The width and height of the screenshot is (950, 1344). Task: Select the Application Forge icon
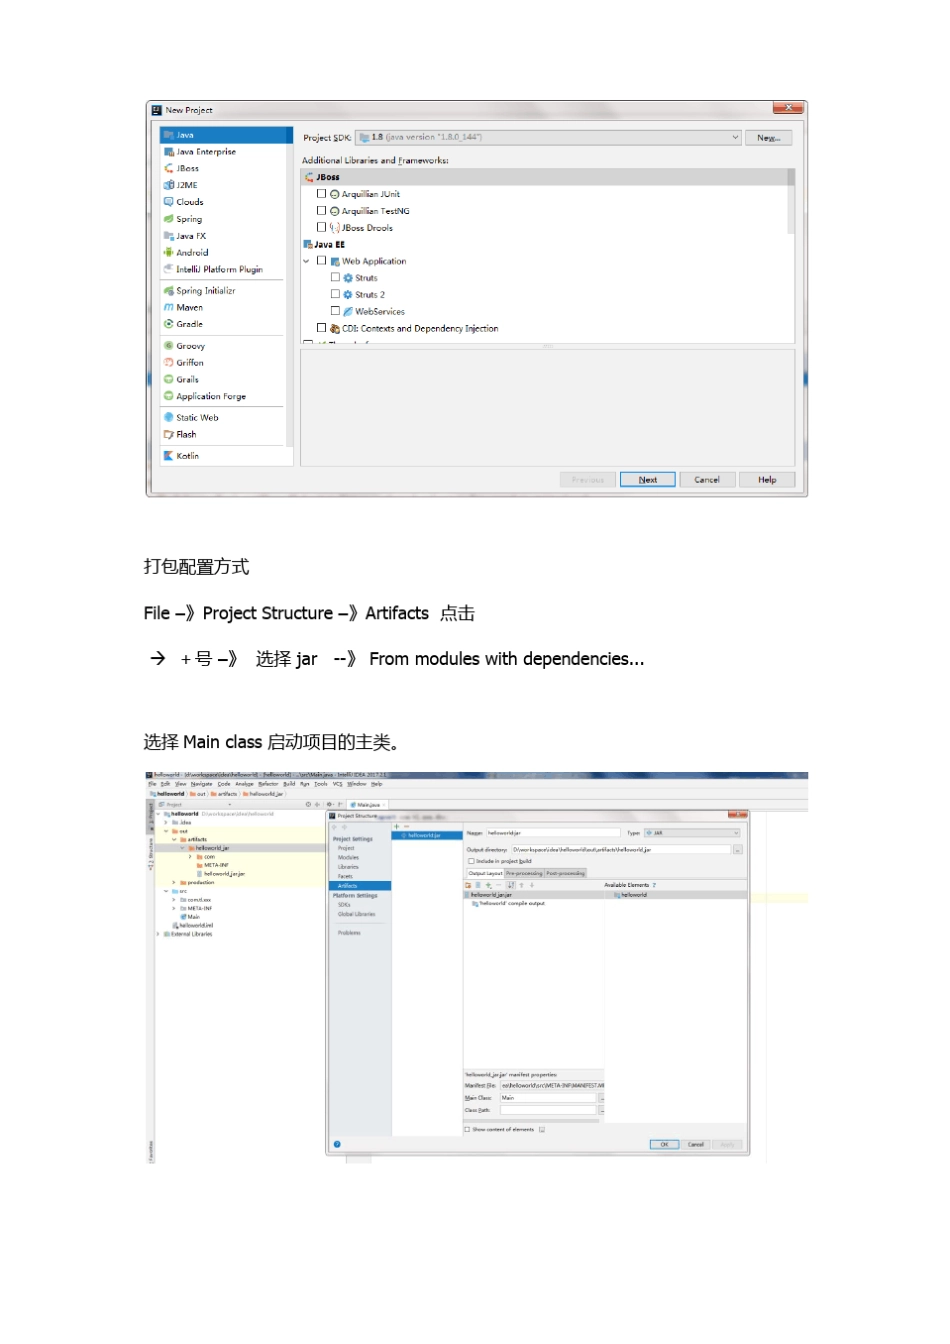click(169, 396)
